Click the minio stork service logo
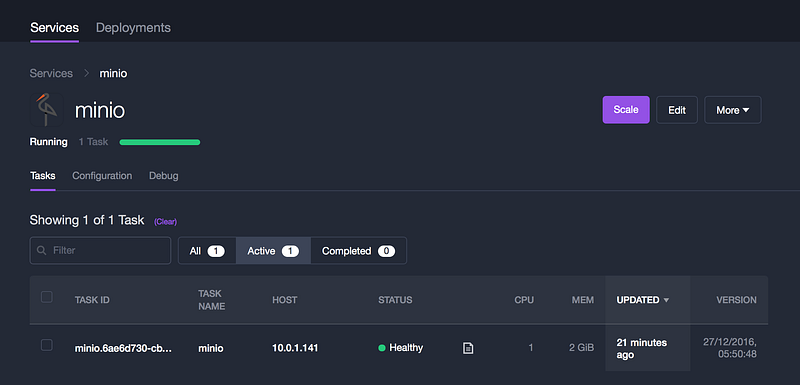The width and height of the screenshot is (800, 385). [x=46, y=110]
